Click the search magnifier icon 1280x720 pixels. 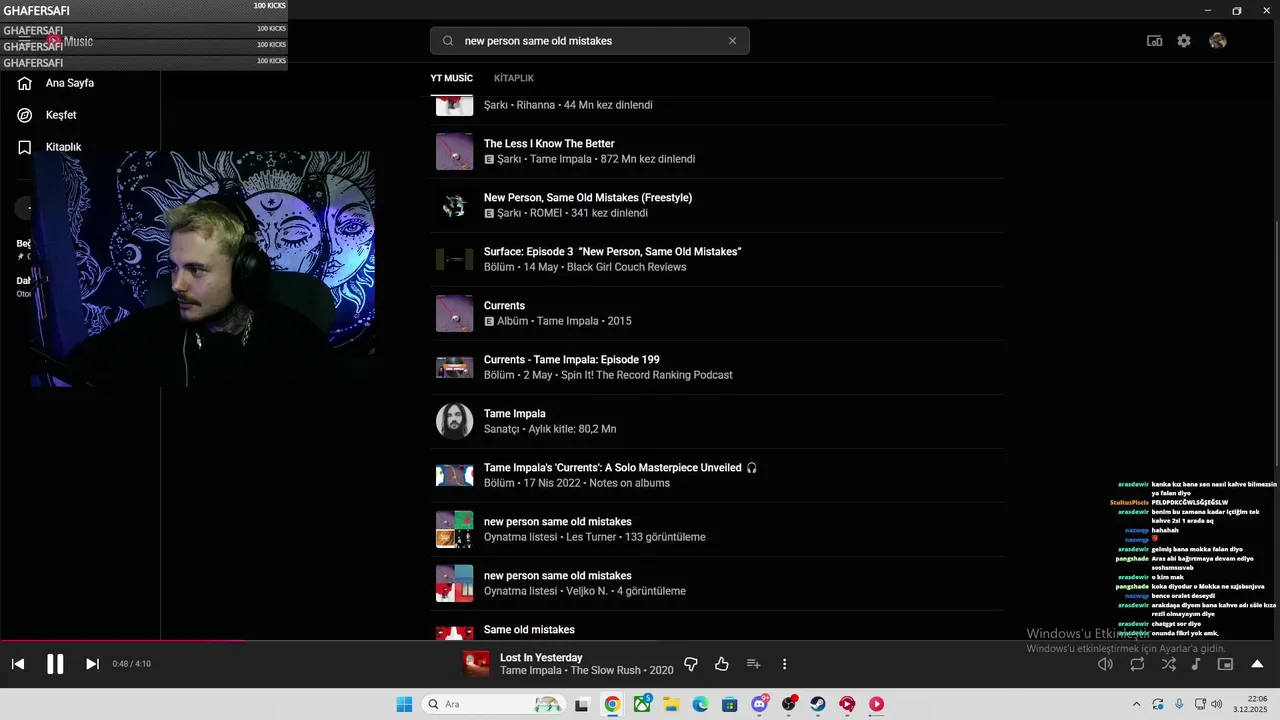coord(448,41)
